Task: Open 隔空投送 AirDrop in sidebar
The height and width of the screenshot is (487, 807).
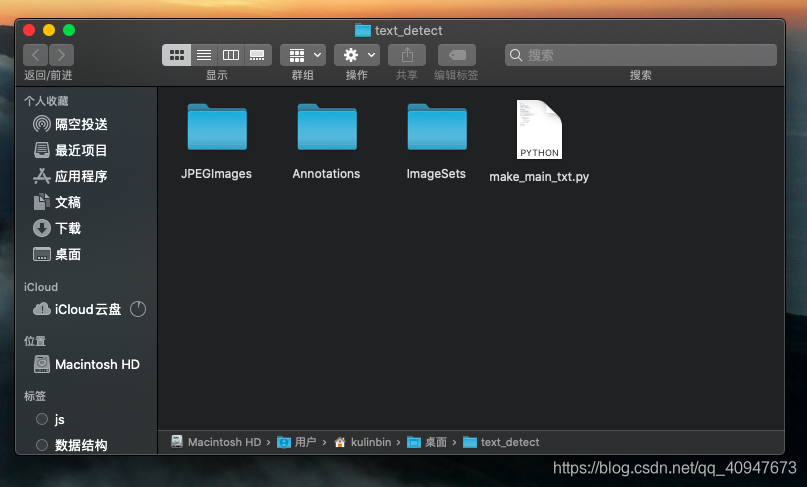Action: pos(71,124)
